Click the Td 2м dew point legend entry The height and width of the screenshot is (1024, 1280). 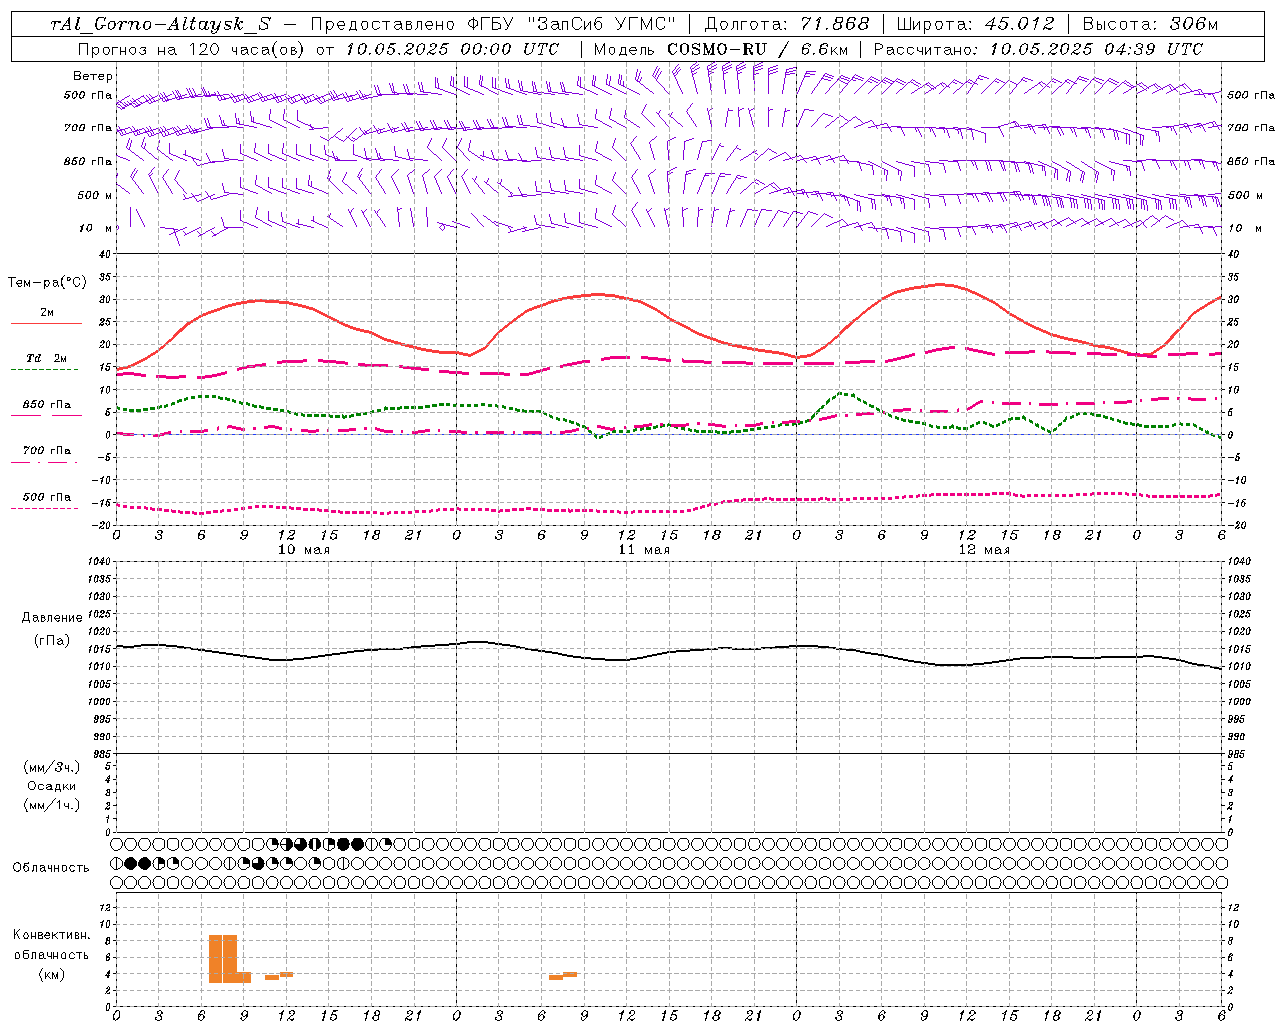(46, 358)
